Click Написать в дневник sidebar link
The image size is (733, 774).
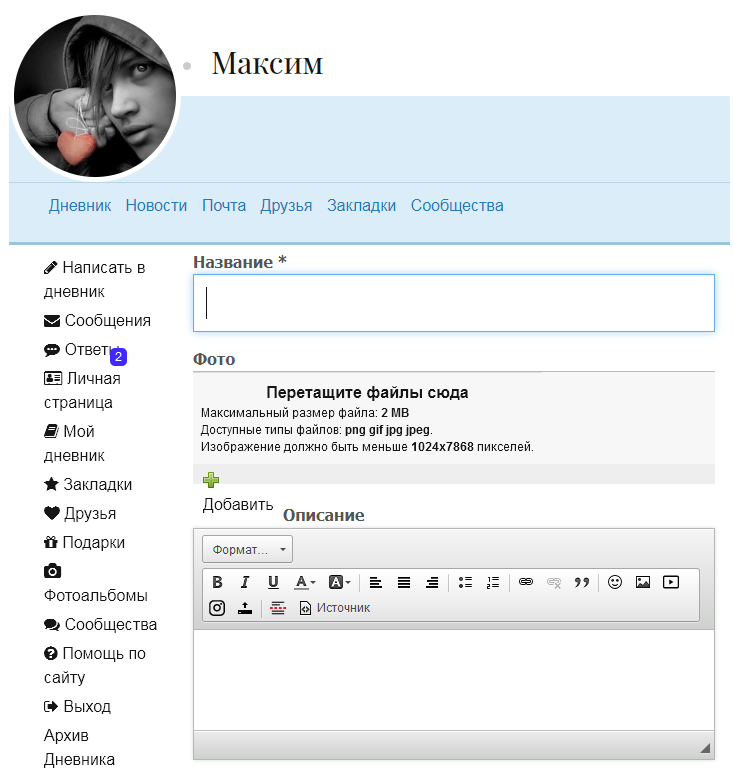coord(94,279)
